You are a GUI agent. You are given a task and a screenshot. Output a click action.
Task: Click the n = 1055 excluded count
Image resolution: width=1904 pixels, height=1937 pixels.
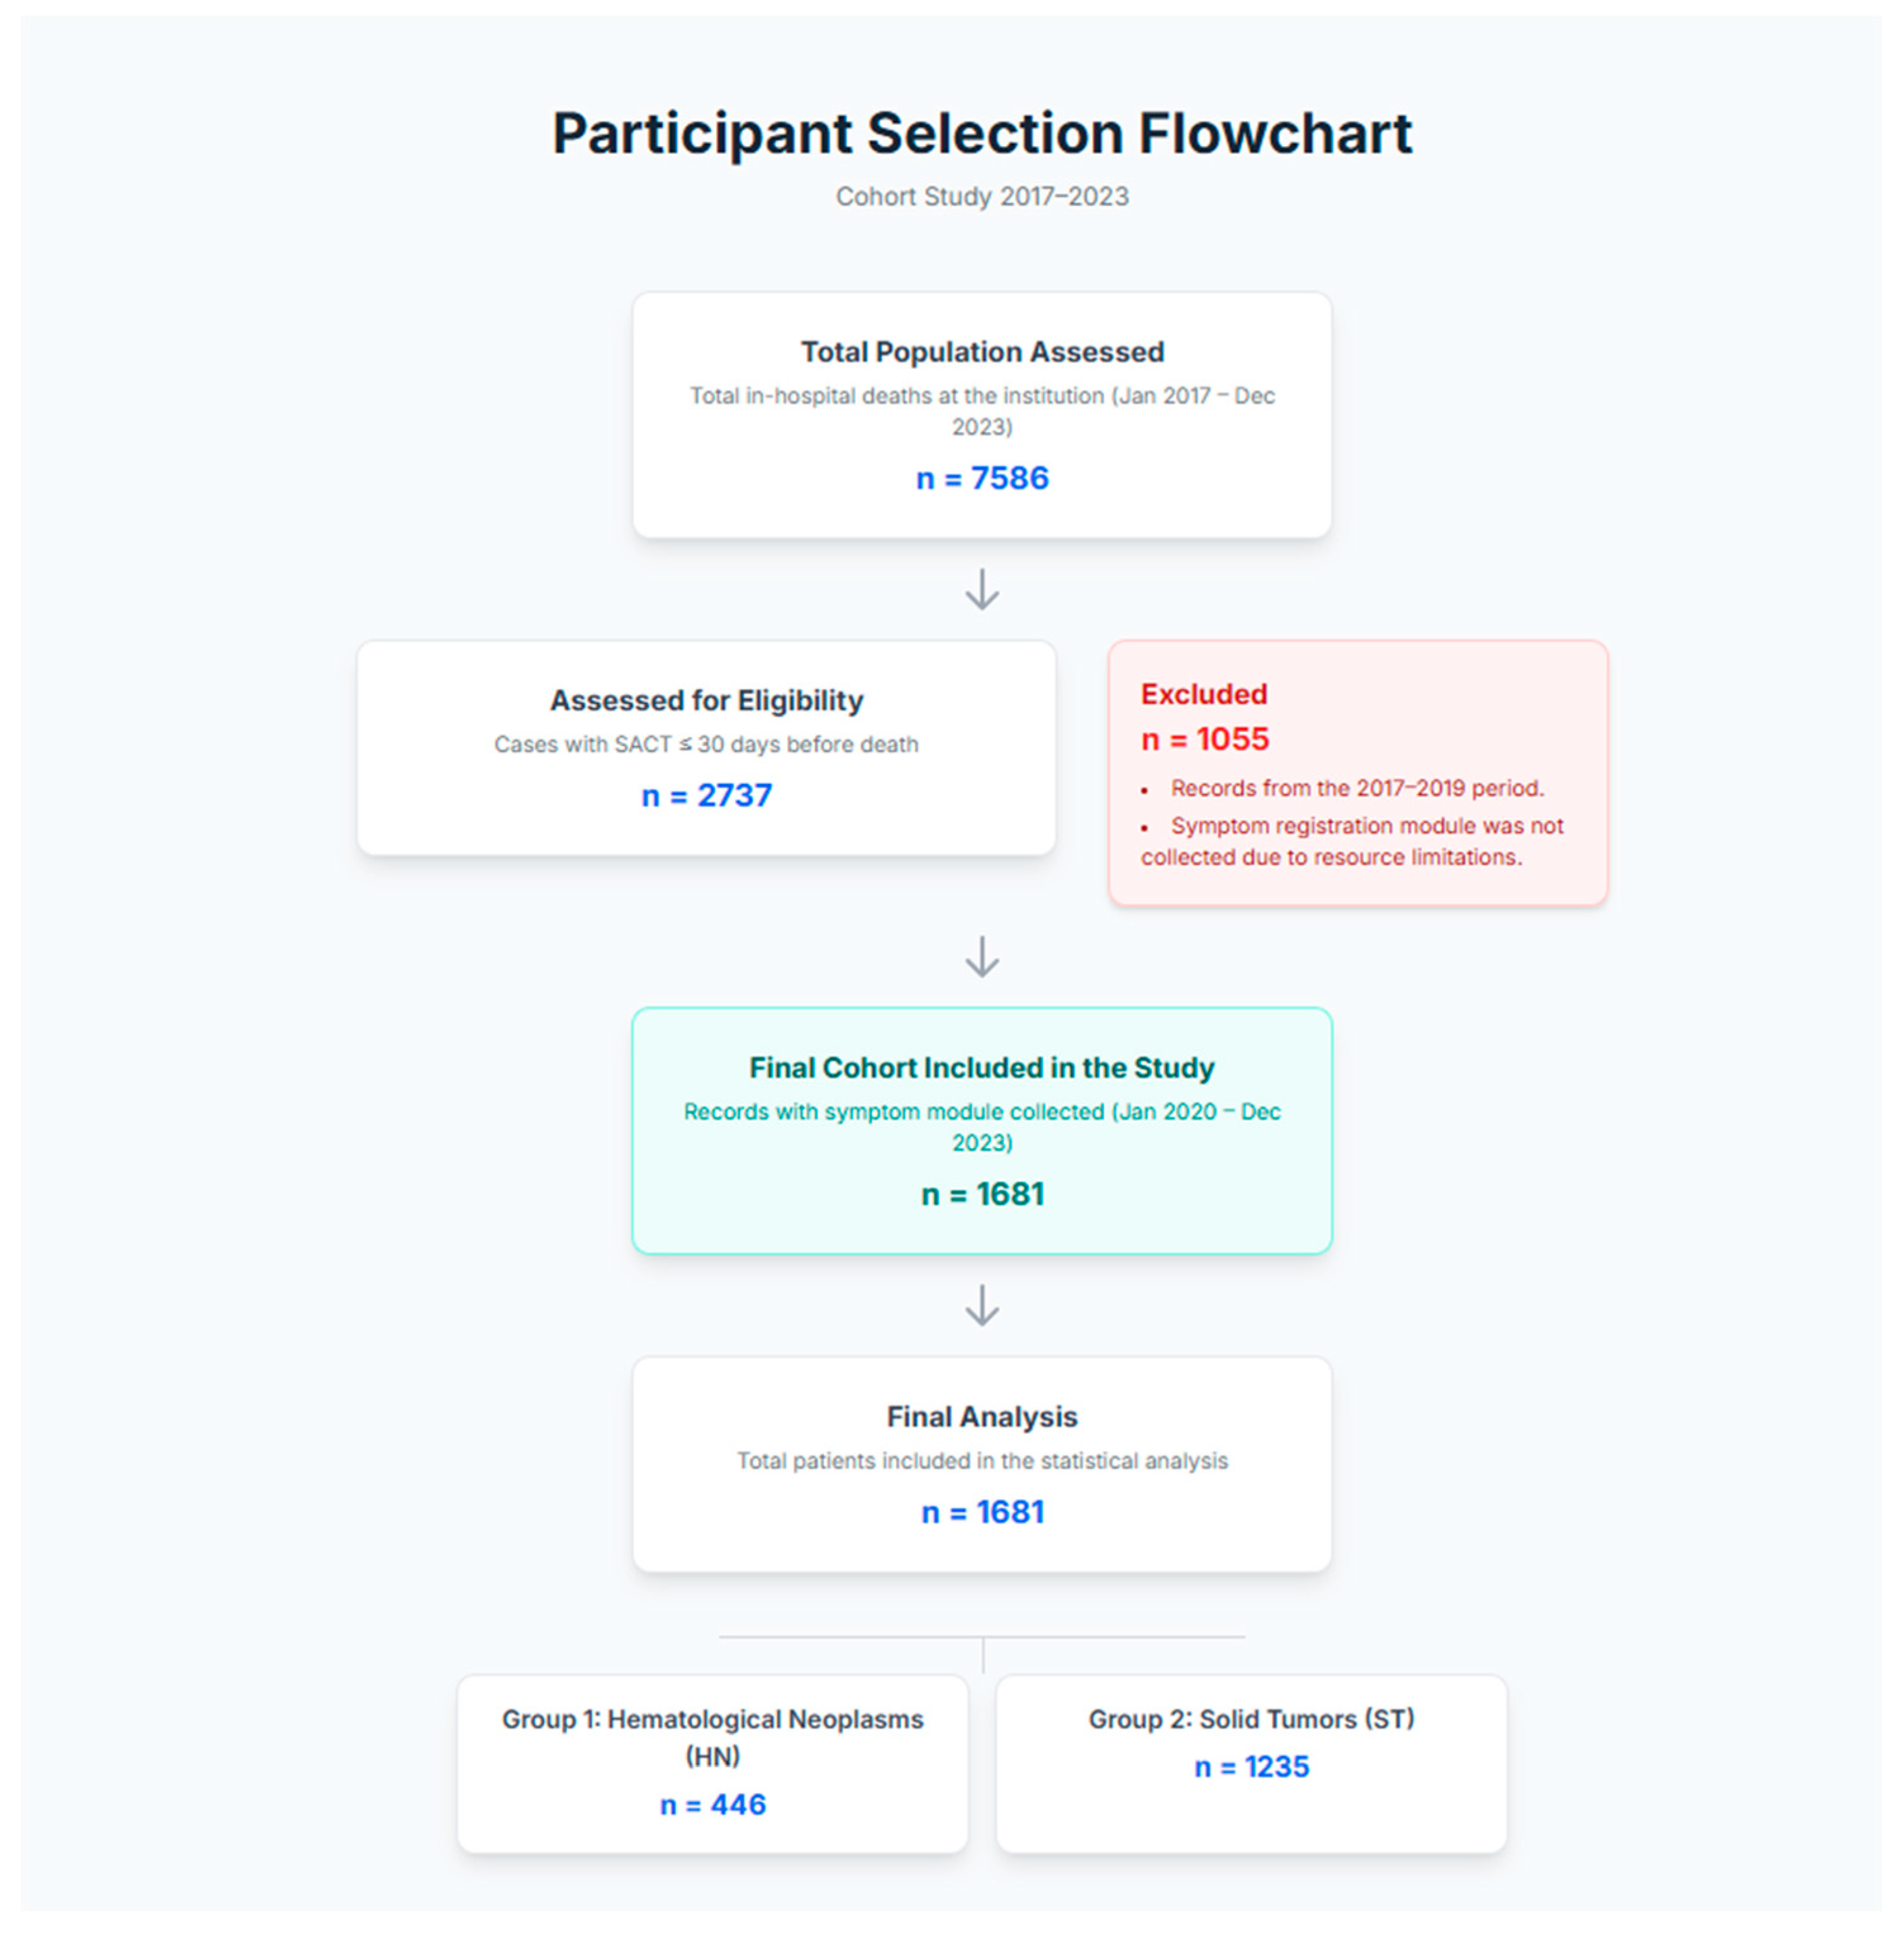point(1204,739)
